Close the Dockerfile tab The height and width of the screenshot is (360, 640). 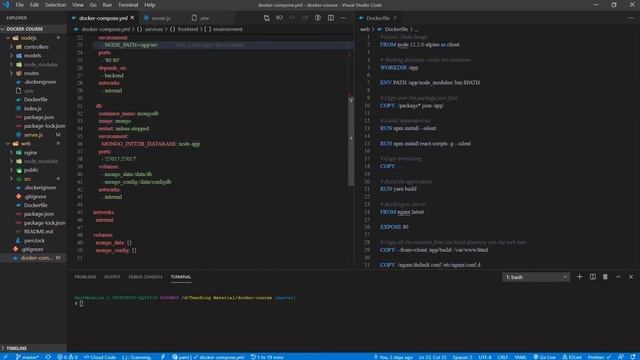click(x=395, y=18)
